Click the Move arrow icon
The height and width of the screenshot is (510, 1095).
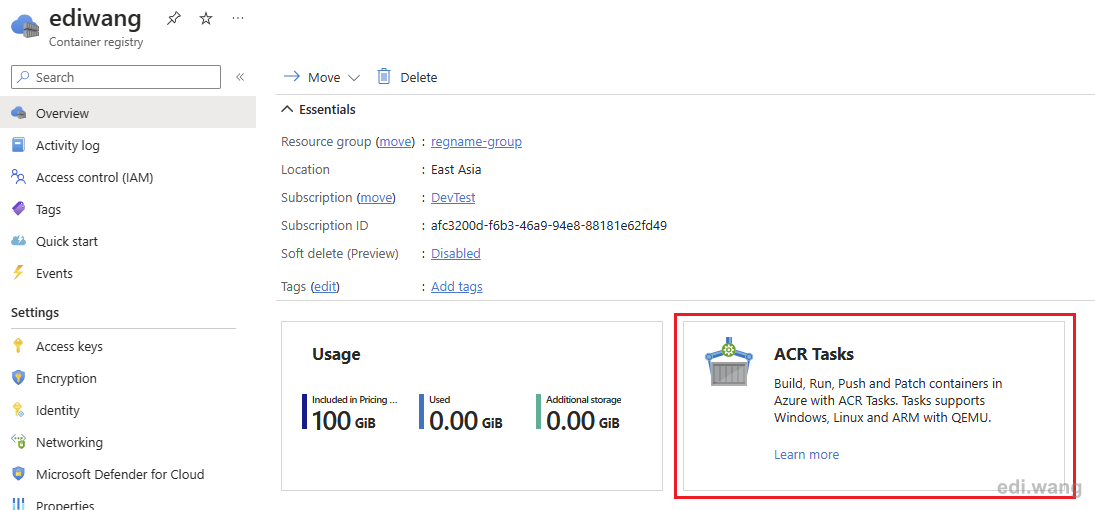pyautogui.click(x=292, y=77)
